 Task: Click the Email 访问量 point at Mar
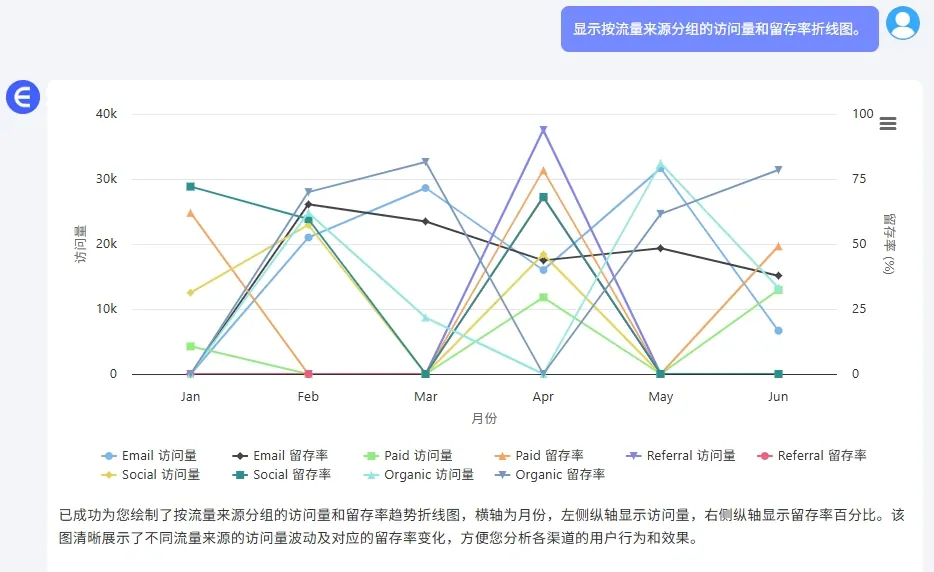(425, 188)
